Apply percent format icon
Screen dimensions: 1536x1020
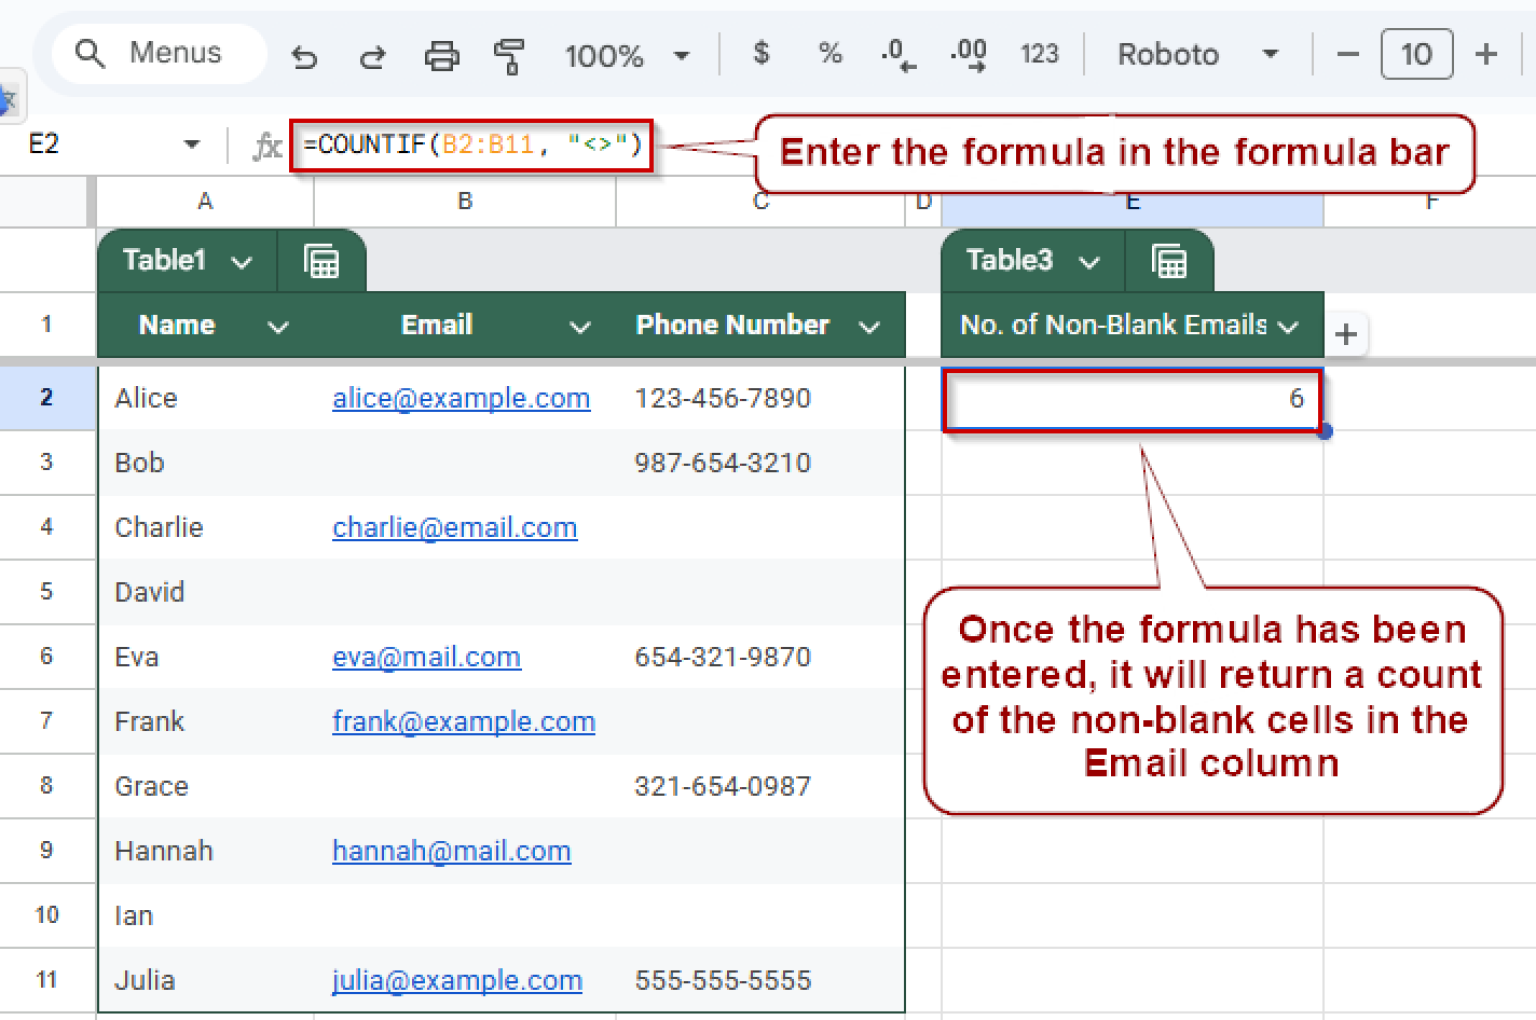[x=830, y=55]
